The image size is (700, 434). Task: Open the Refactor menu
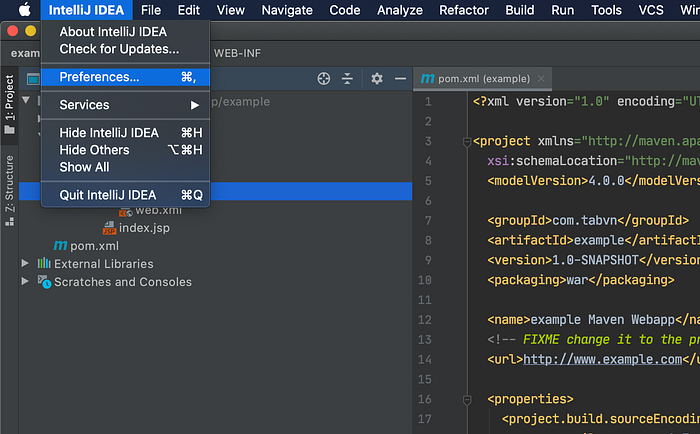(463, 10)
